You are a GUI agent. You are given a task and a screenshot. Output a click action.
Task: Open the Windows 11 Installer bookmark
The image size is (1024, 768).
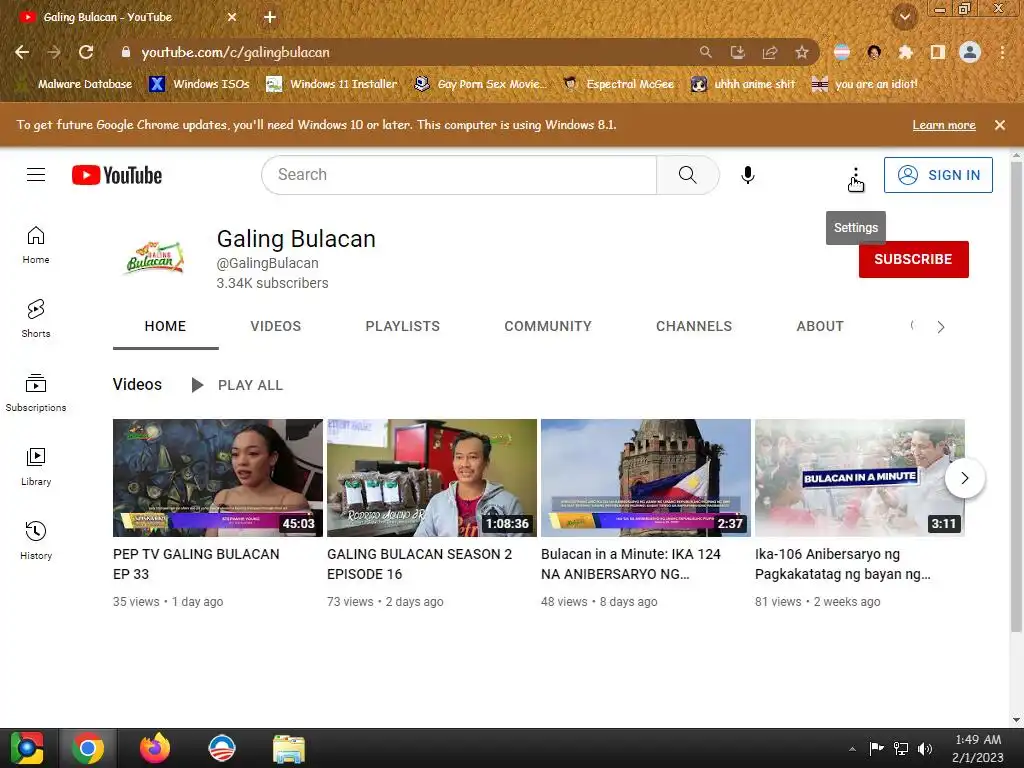332,84
